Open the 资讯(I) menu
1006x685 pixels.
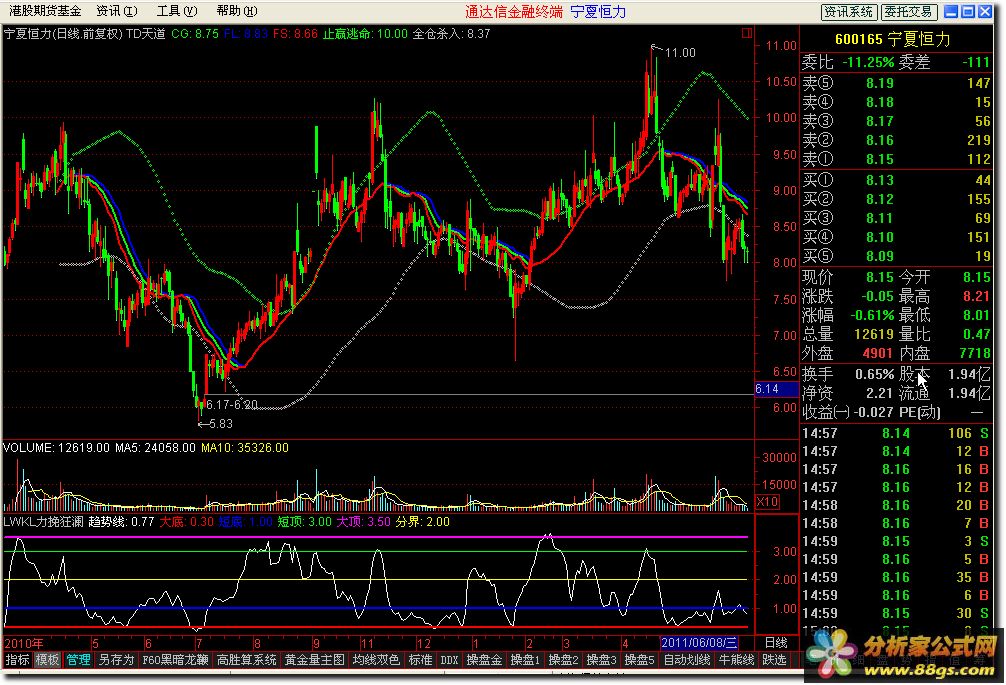pyautogui.click(x=117, y=11)
